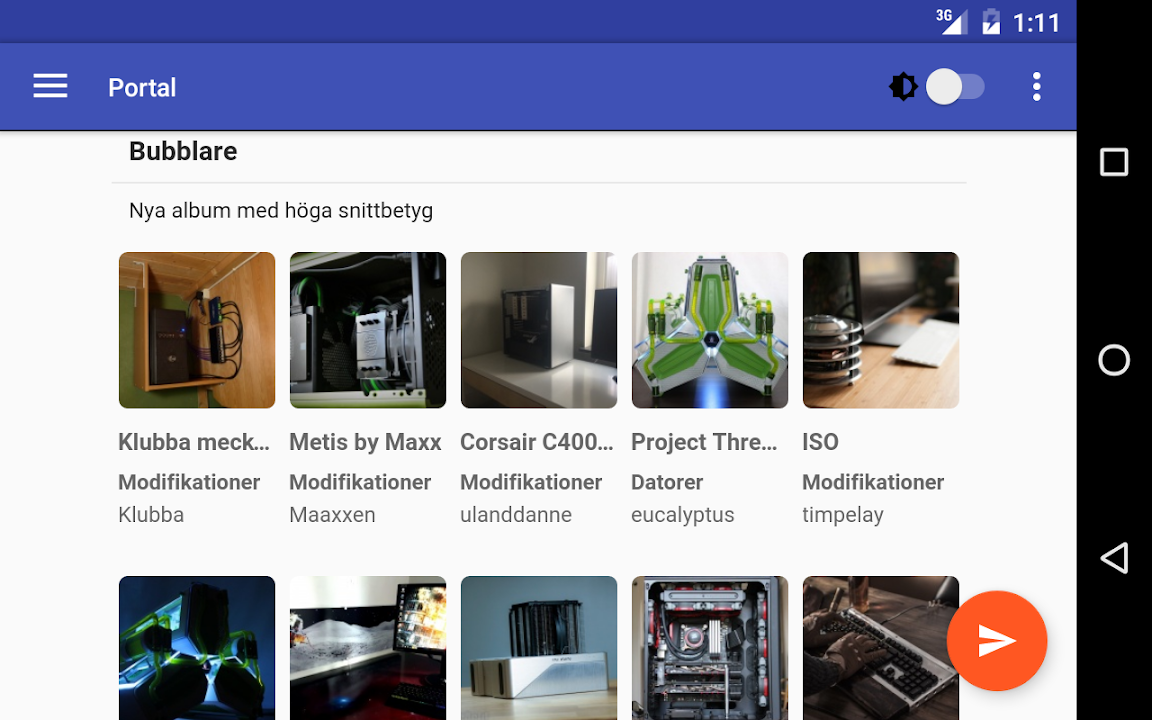The height and width of the screenshot is (720, 1152).
Task: Open the Klubba album thumbnail
Action: 197,330
